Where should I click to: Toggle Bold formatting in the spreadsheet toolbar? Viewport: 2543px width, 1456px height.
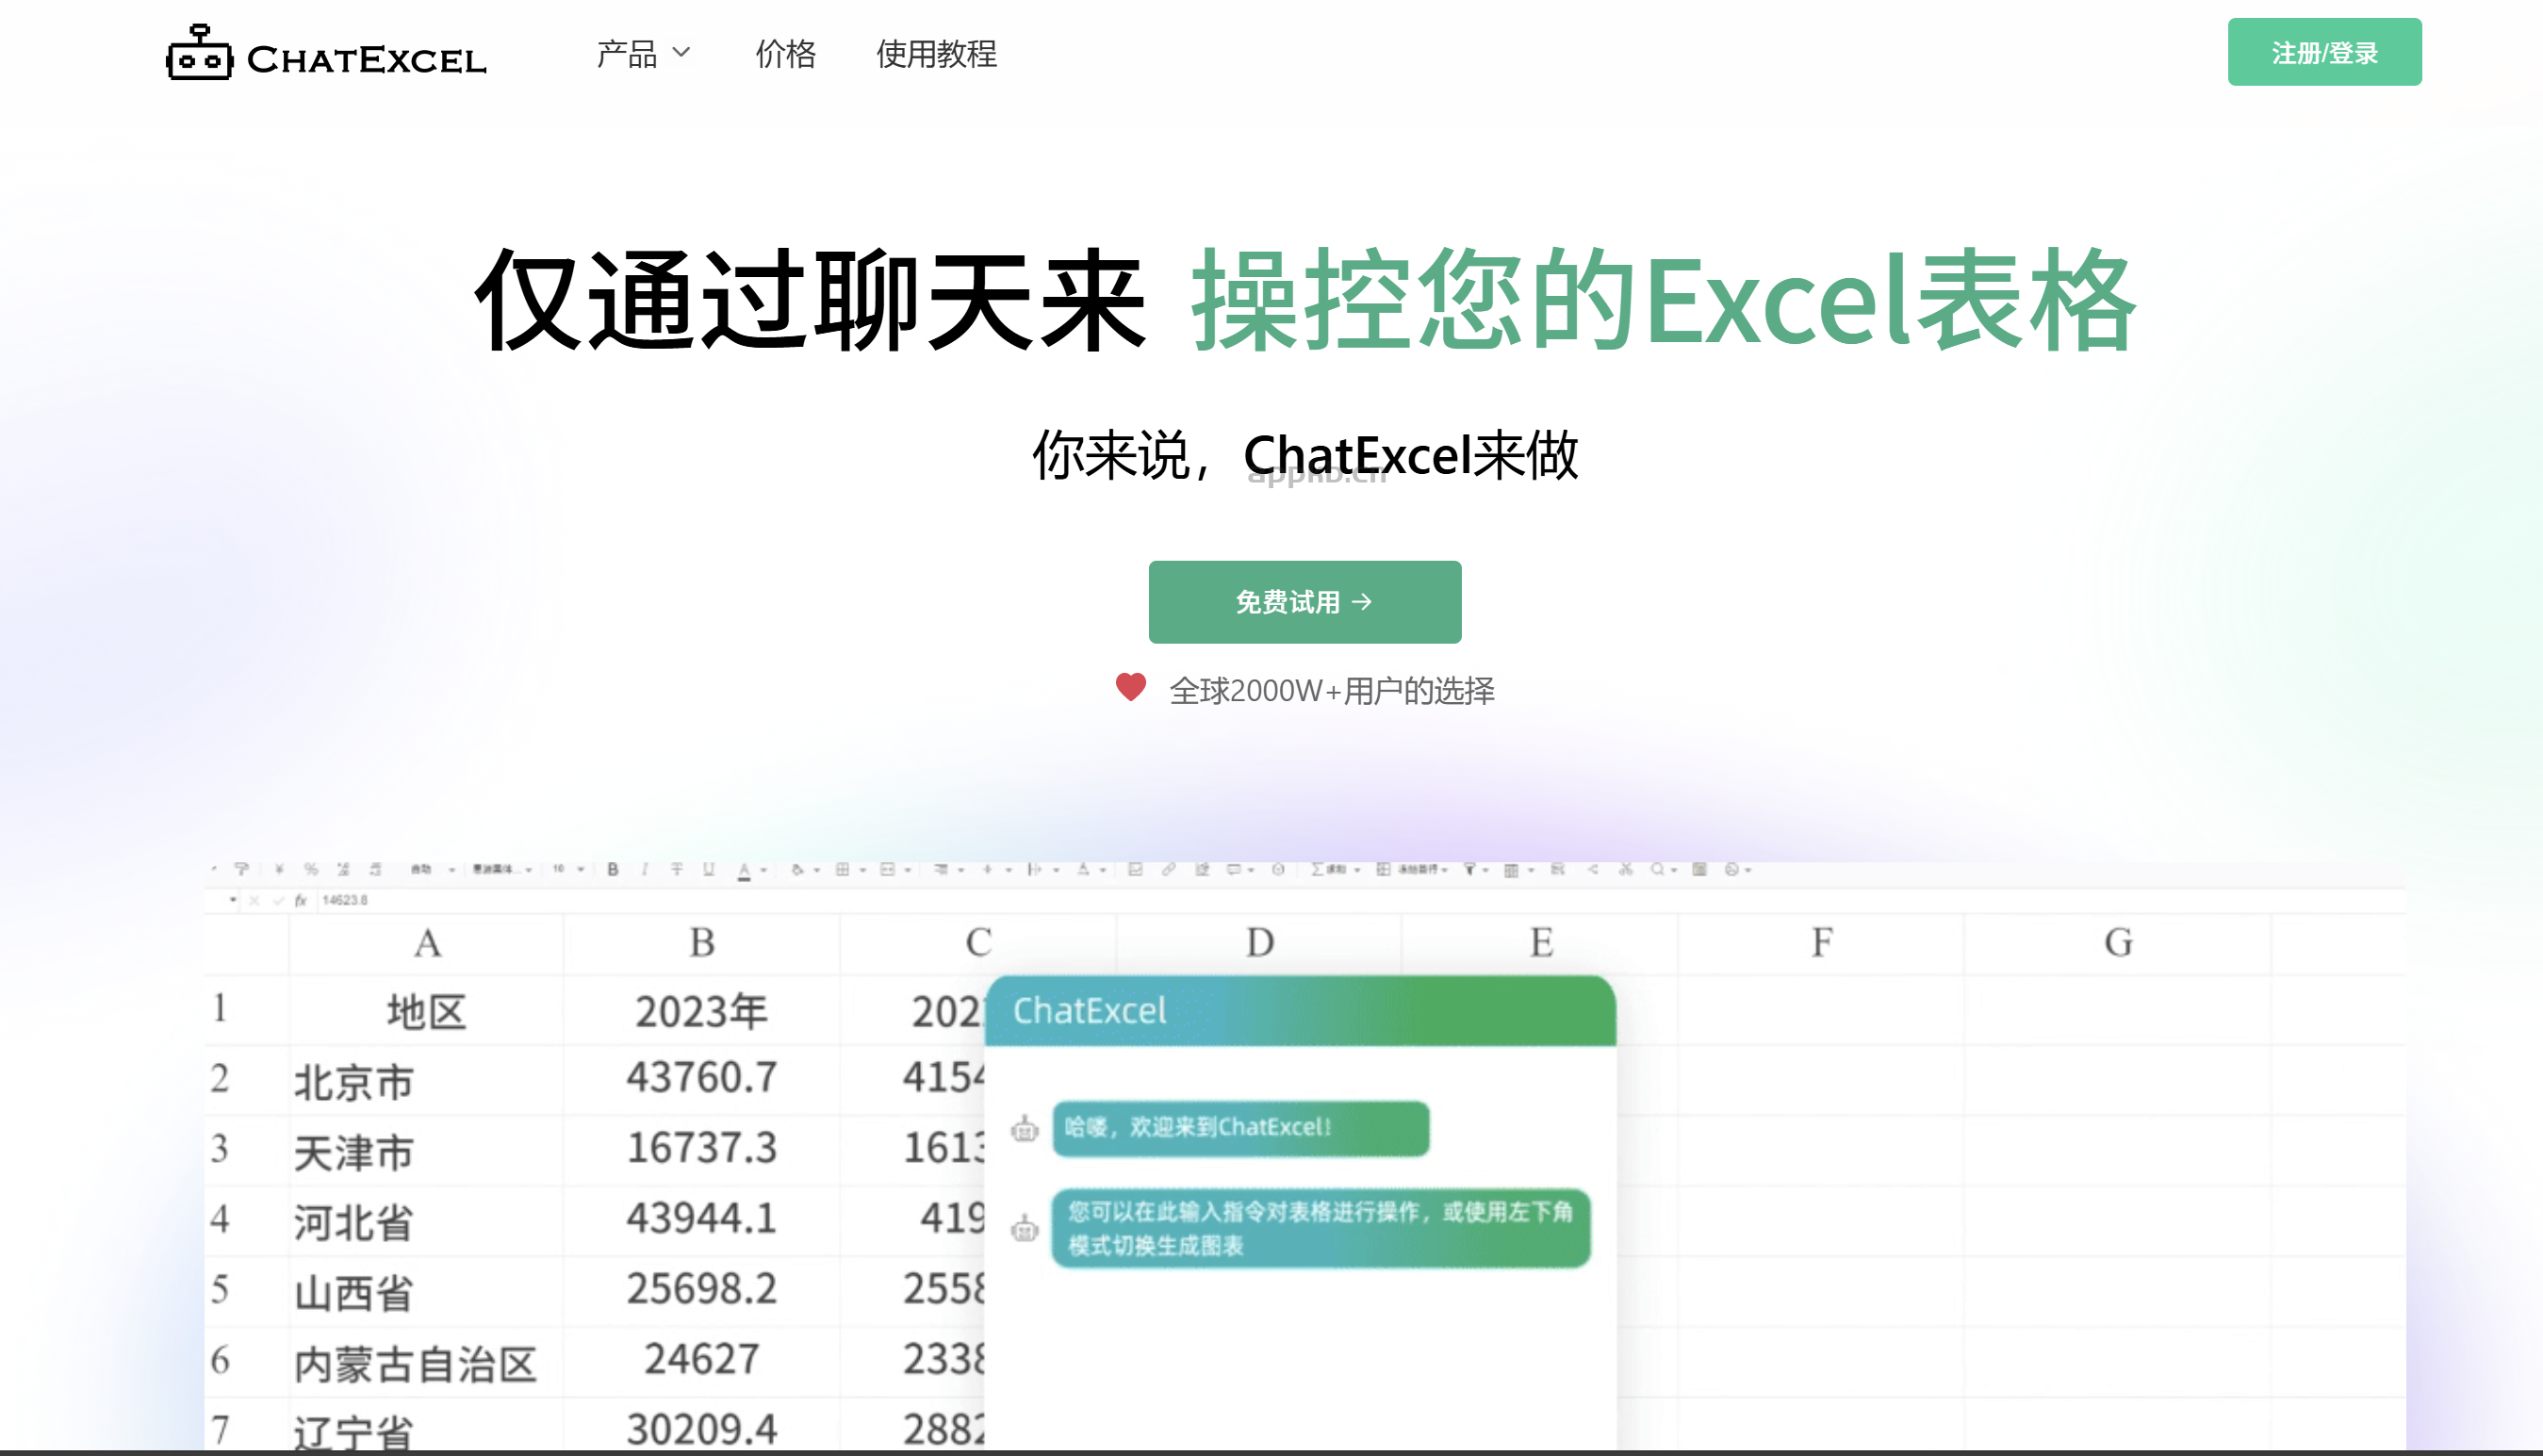pyautogui.click(x=612, y=869)
